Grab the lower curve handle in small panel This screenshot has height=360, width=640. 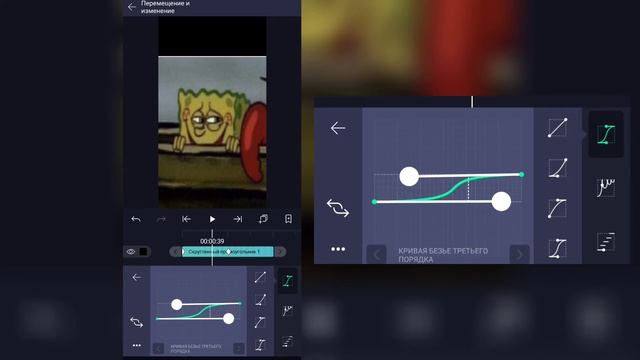tap(229, 318)
